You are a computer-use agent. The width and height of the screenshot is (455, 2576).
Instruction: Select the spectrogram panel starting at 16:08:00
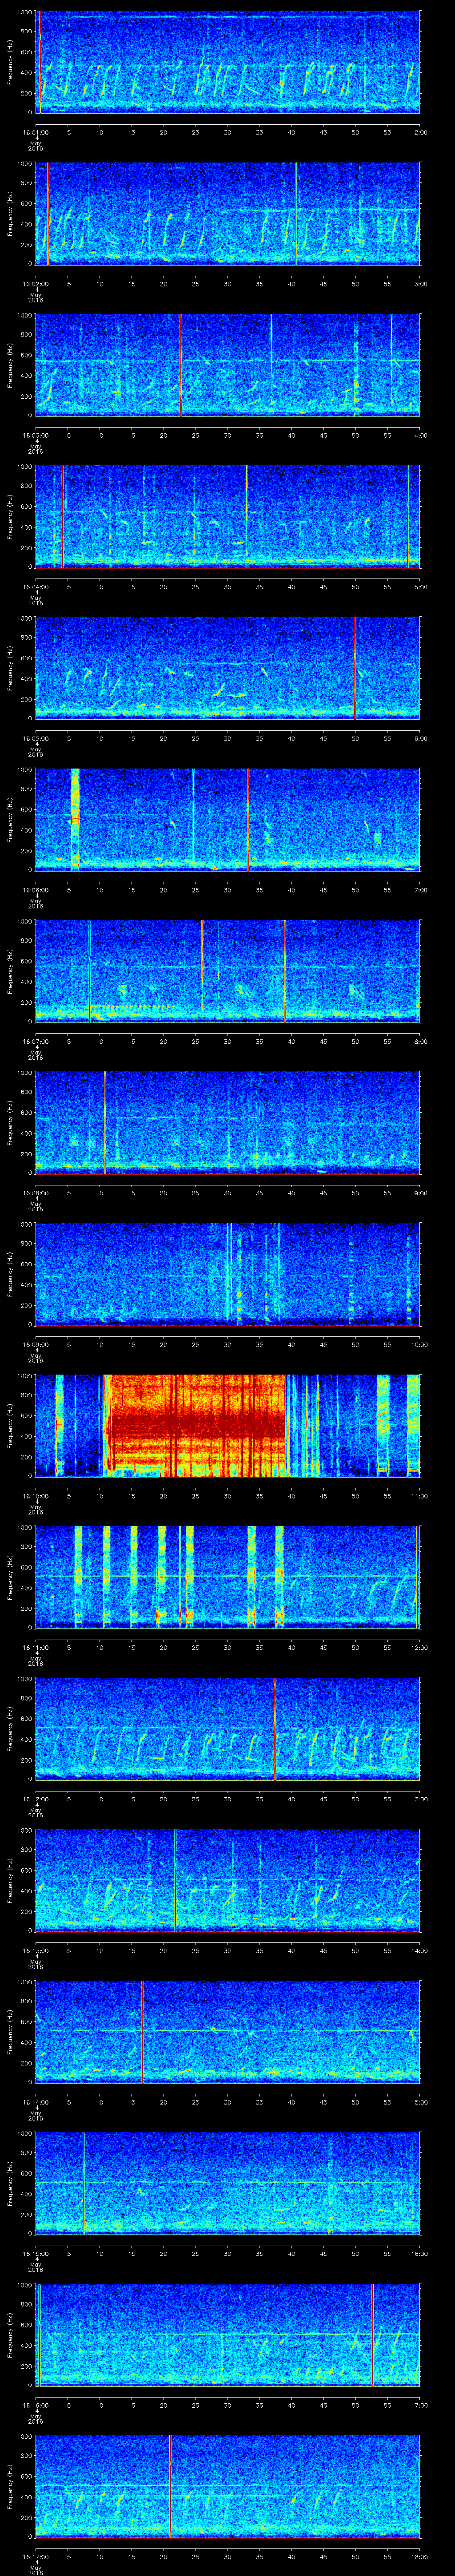pos(228,1122)
